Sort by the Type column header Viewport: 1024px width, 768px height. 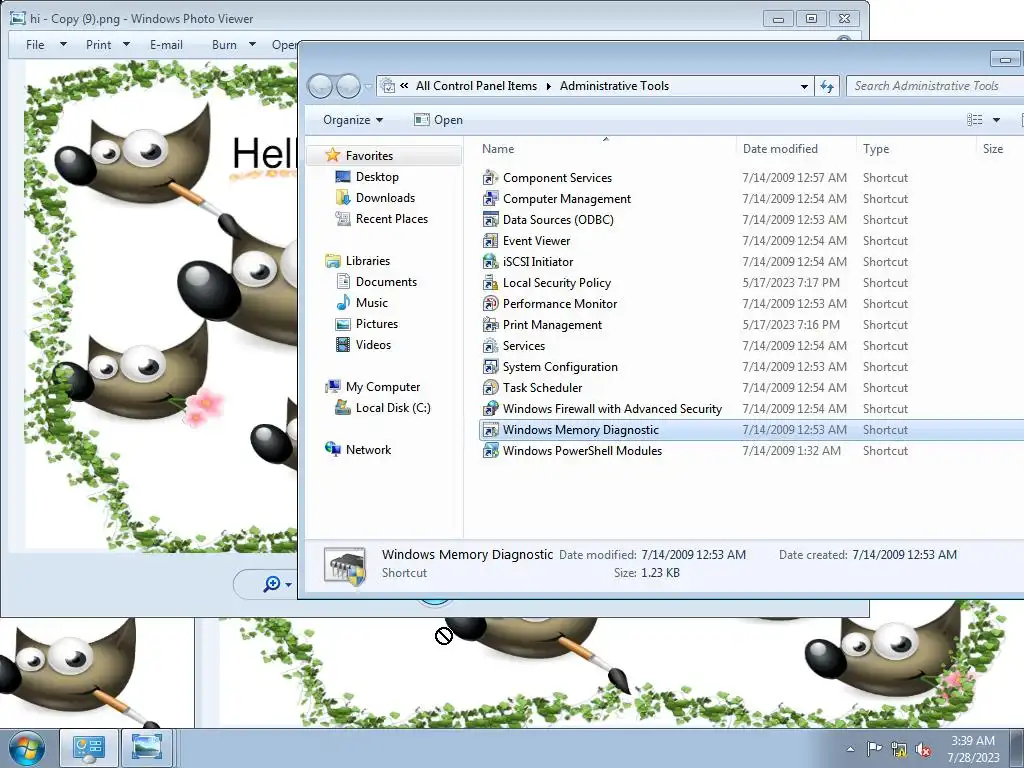(x=916, y=149)
